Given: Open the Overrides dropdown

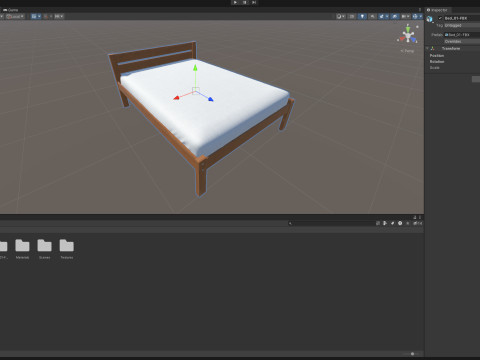Looking at the screenshot, I should pyautogui.click(x=462, y=41).
